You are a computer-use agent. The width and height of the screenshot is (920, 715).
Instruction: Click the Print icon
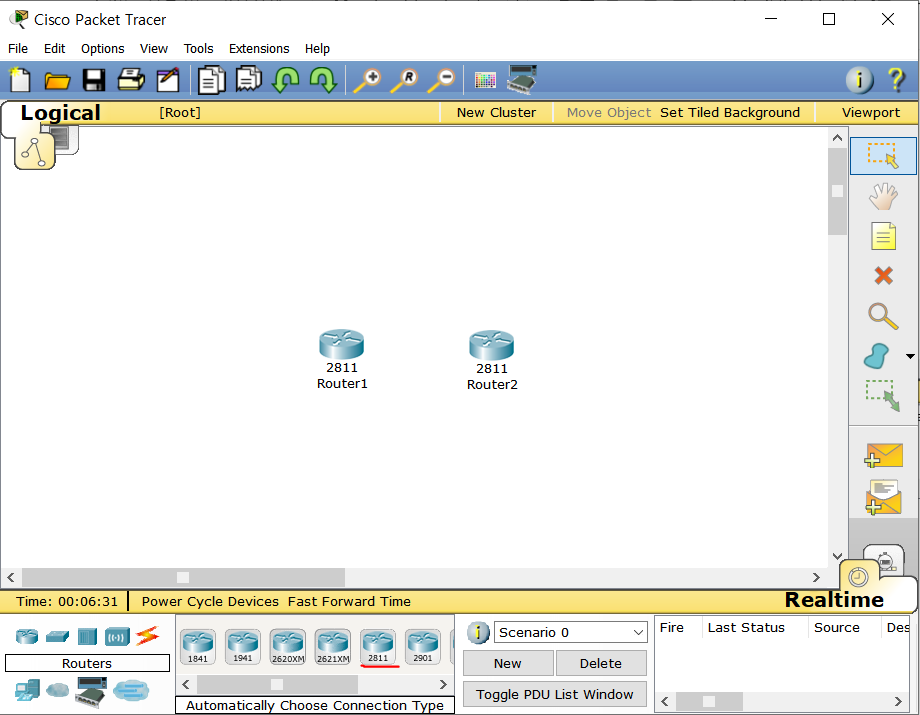point(131,80)
